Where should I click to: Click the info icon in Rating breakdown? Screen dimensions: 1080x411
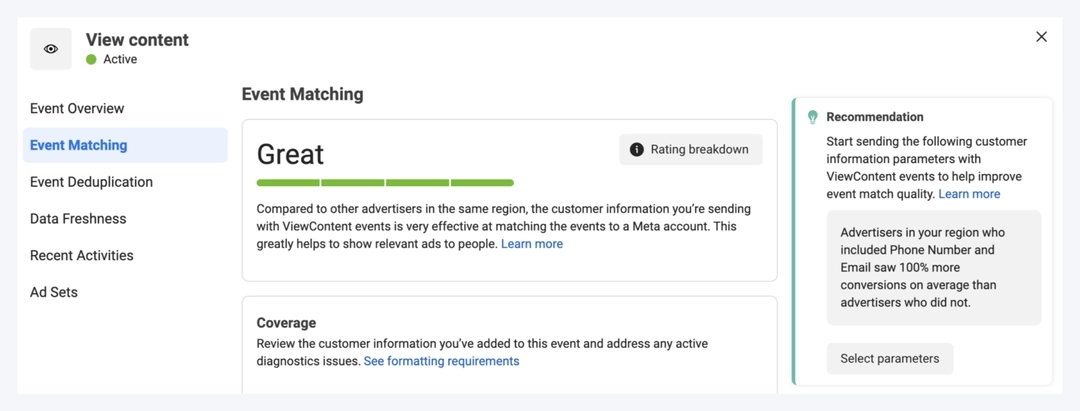click(636, 150)
